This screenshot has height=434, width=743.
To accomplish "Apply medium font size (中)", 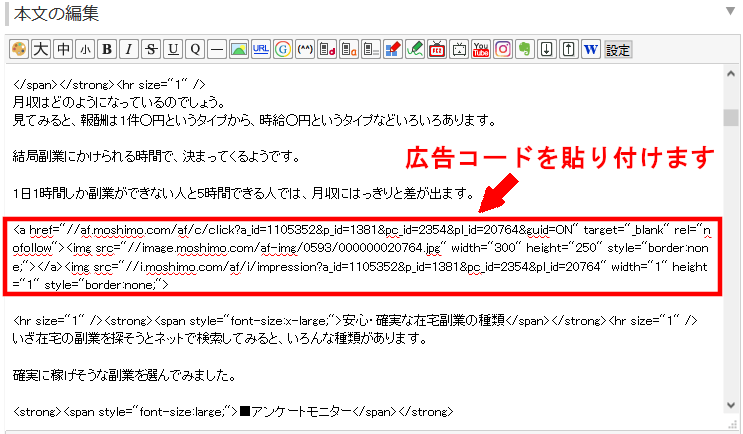I will click(x=63, y=49).
